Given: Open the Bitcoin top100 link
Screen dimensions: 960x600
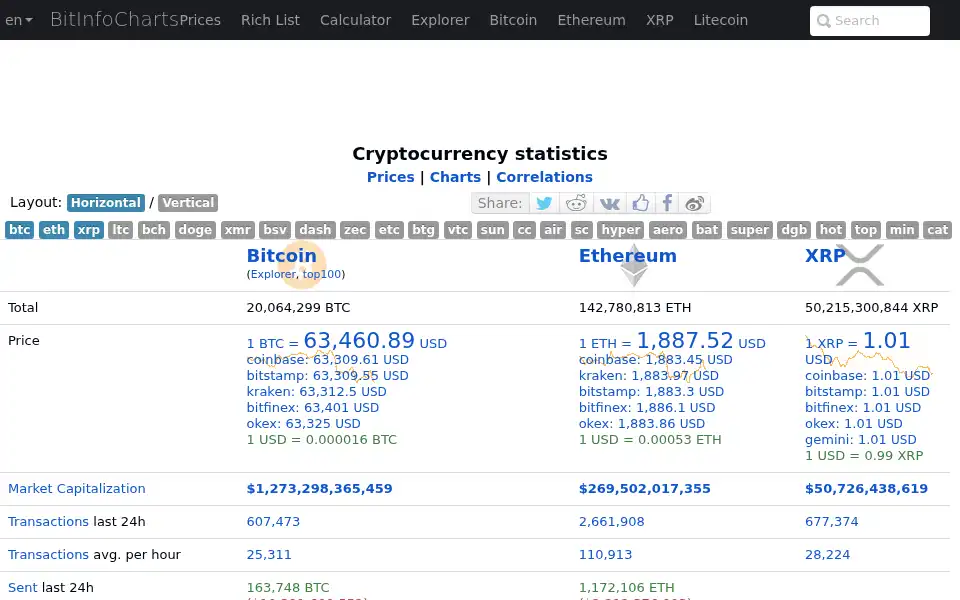Looking at the screenshot, I should (x=322, y=274).
